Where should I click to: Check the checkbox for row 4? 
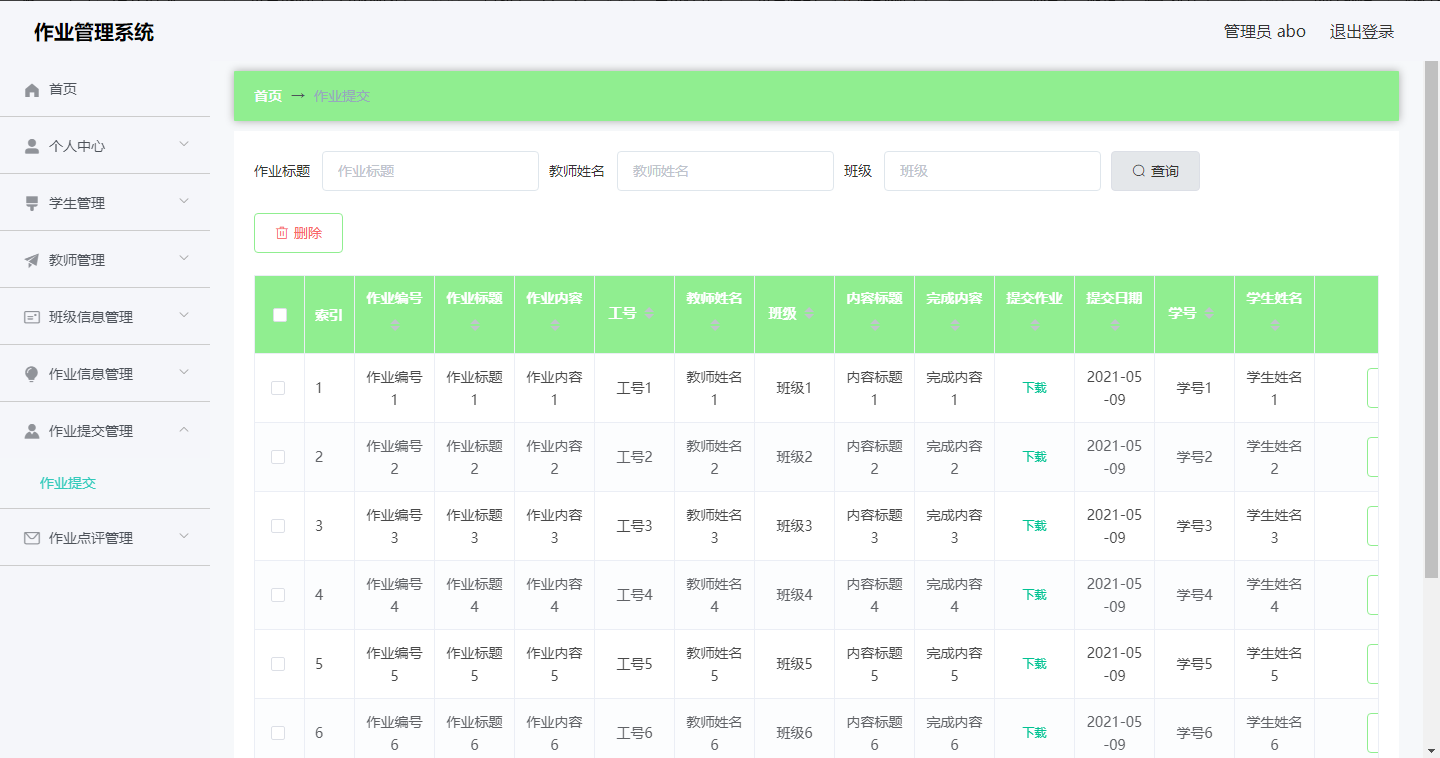pyautogui.click(x=278, y=595)
